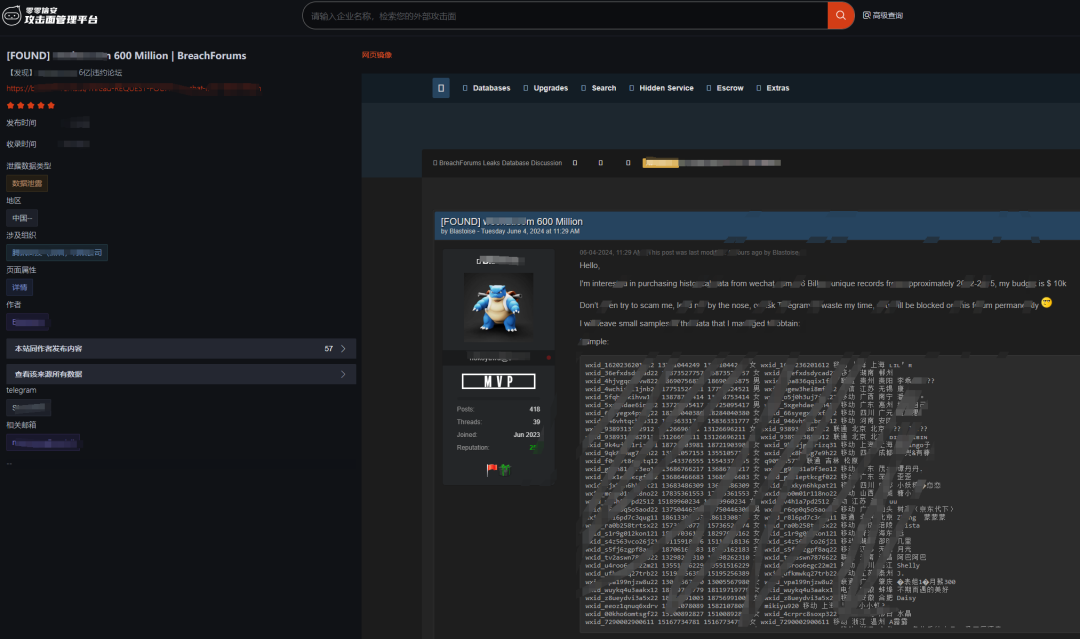Switch to the 网页镜像 tab
Image resolution: width=1080 pixels, height=639 pixels.
coord(377,55)
